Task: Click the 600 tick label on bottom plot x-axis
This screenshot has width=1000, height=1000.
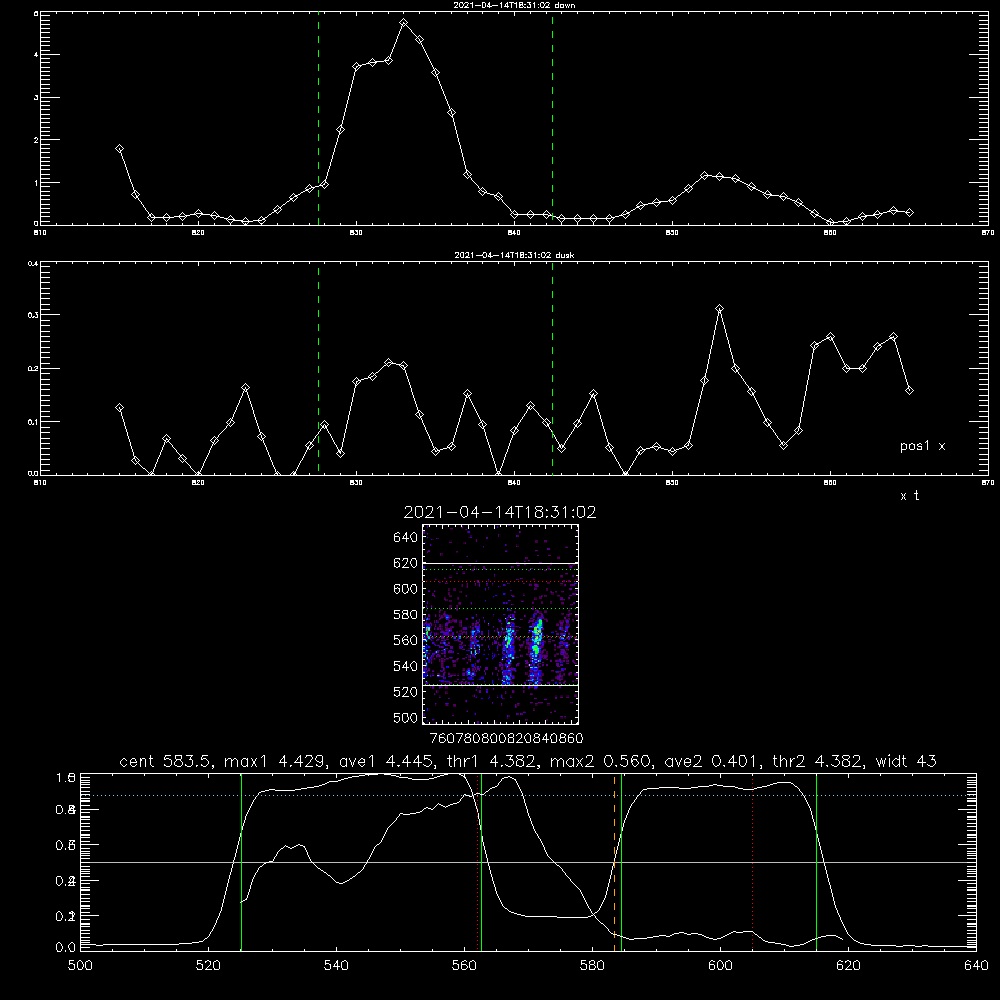Action: (x=720, y=966)
